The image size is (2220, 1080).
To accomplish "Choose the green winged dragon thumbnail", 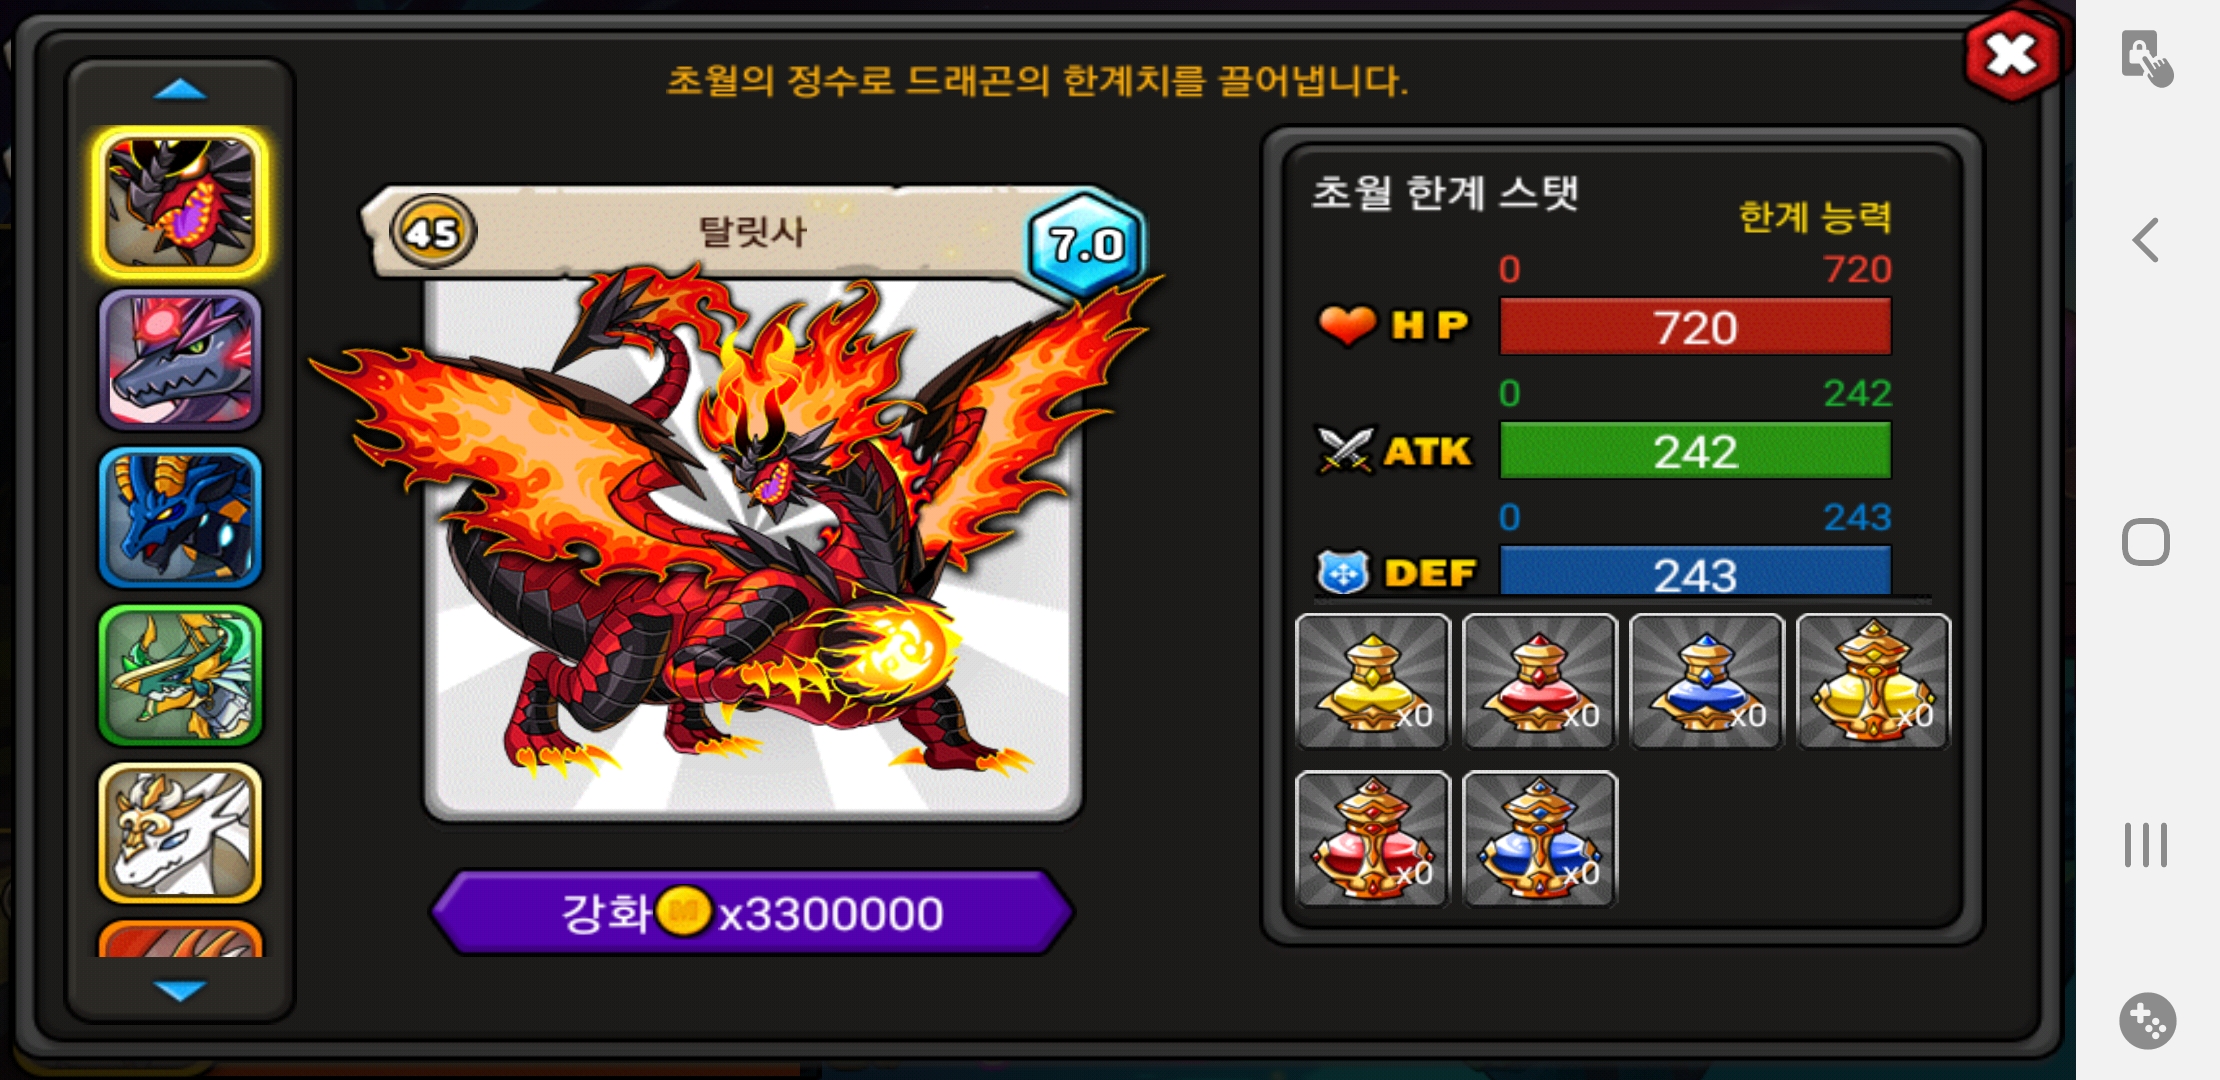I will coord(180,675).
